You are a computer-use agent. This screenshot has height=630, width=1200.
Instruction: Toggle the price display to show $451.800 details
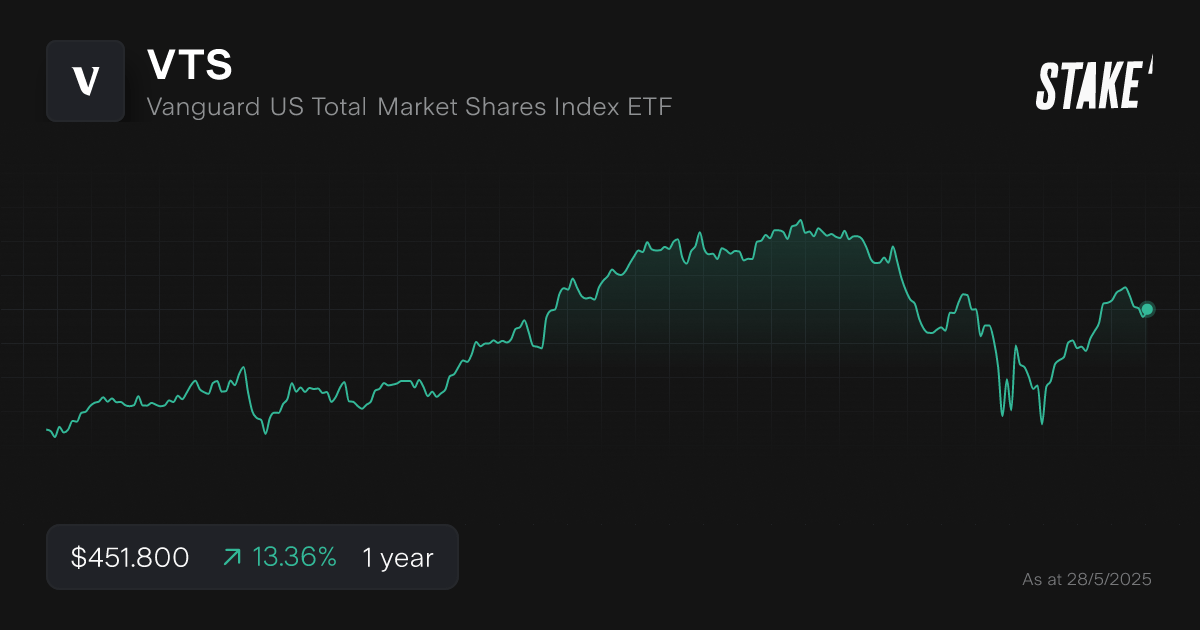(x=129, y=557)
